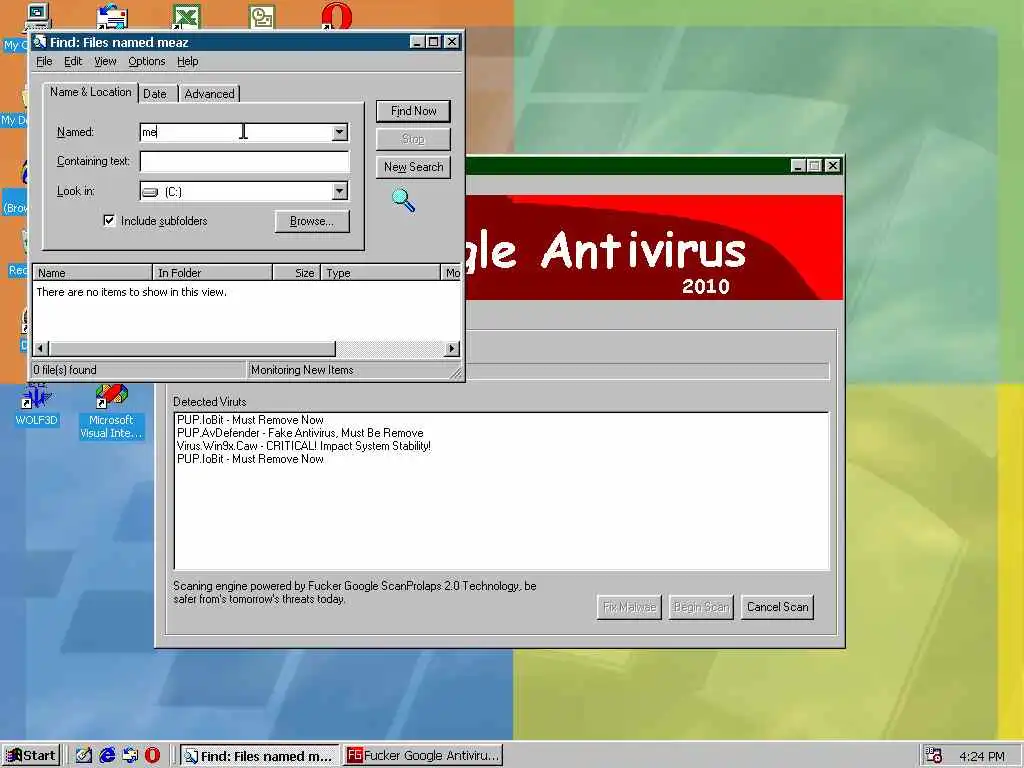The width and height of the screenshot is (1024, 768).
Task: Sort results by Name column header
Action: coord(92,272)
